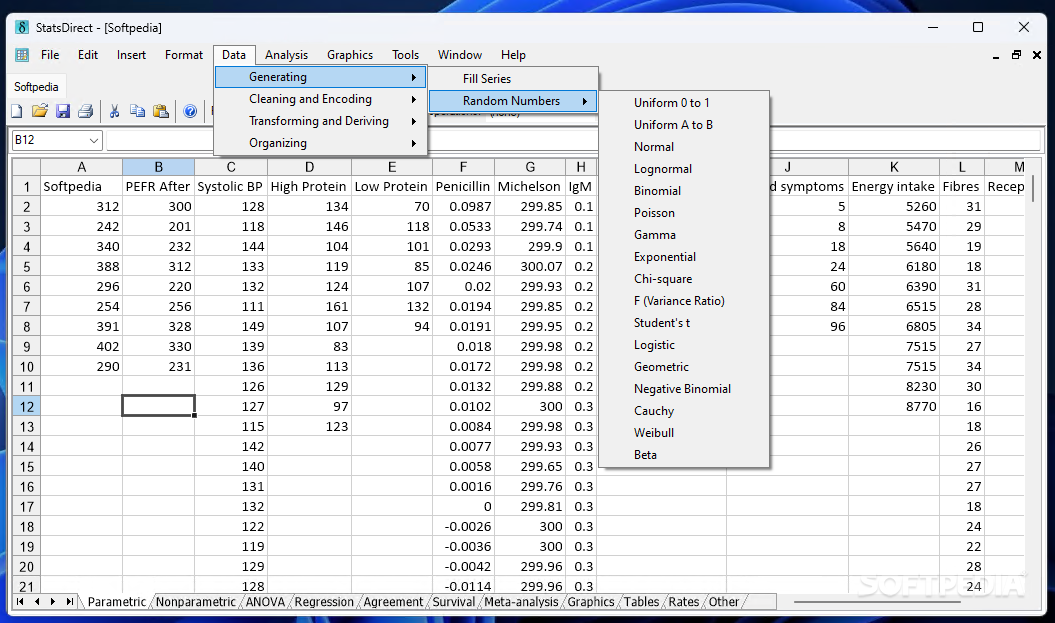
Task: Expand the Organizing submenu
Action: point(320,143)
